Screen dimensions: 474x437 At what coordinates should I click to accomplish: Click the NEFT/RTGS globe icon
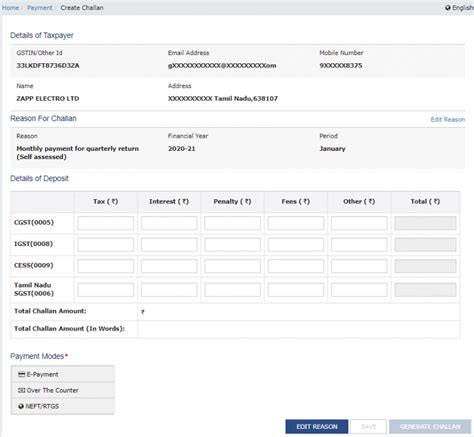21,406
